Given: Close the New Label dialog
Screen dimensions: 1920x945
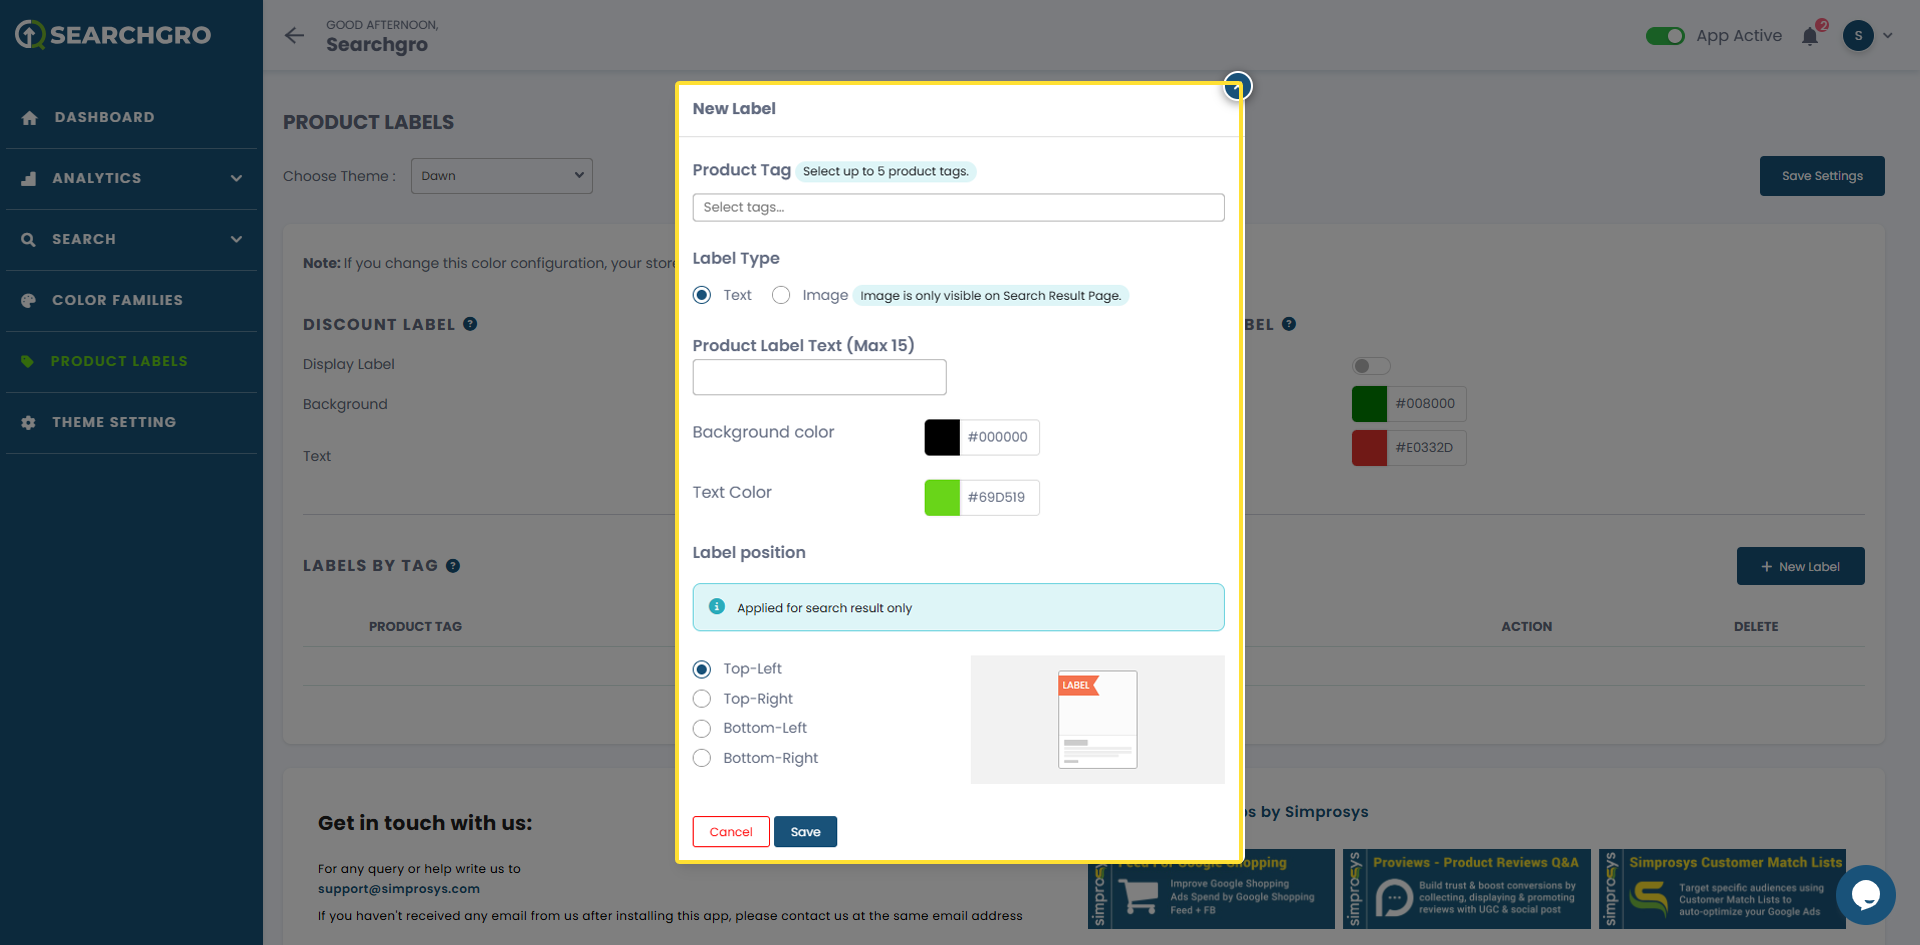Looking at the screenshot, I should (x=1238, y=86).
